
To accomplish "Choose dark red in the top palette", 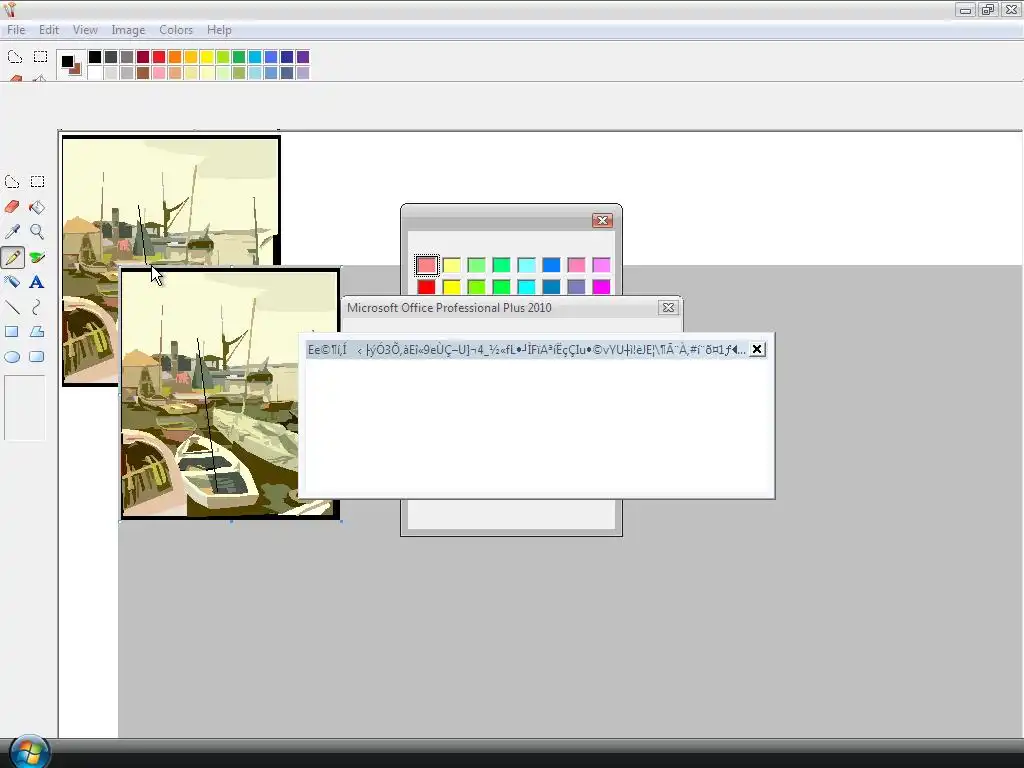I will coord(143,57).
